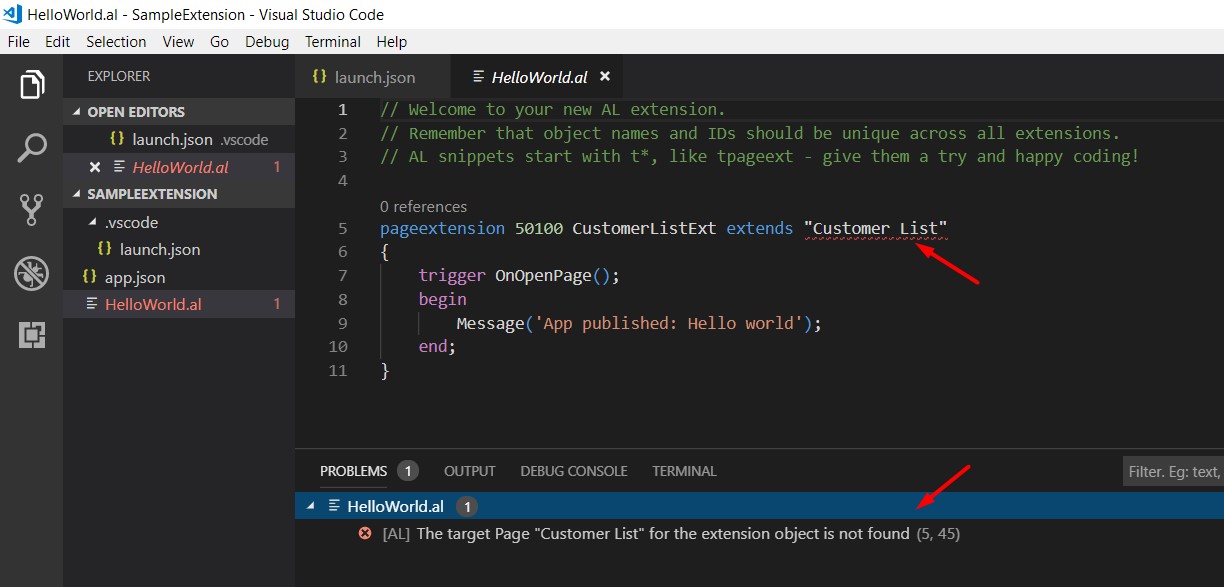Open the Explorer view icon

[31, 84]
